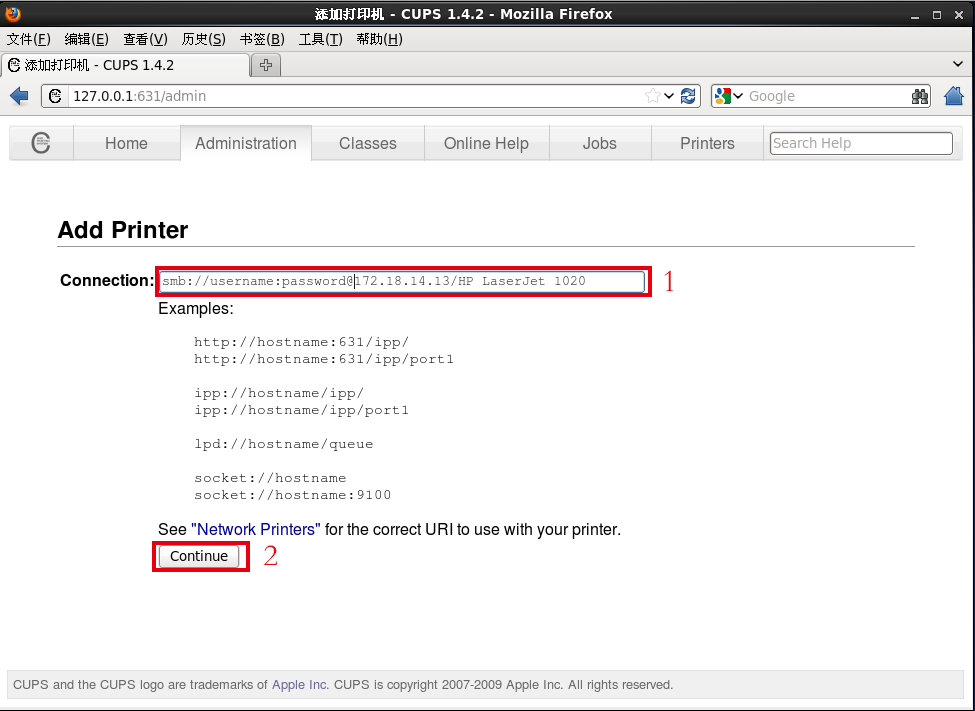Select the Administration tab
This screenshot has width=975, height=711.
coord(246,143)
